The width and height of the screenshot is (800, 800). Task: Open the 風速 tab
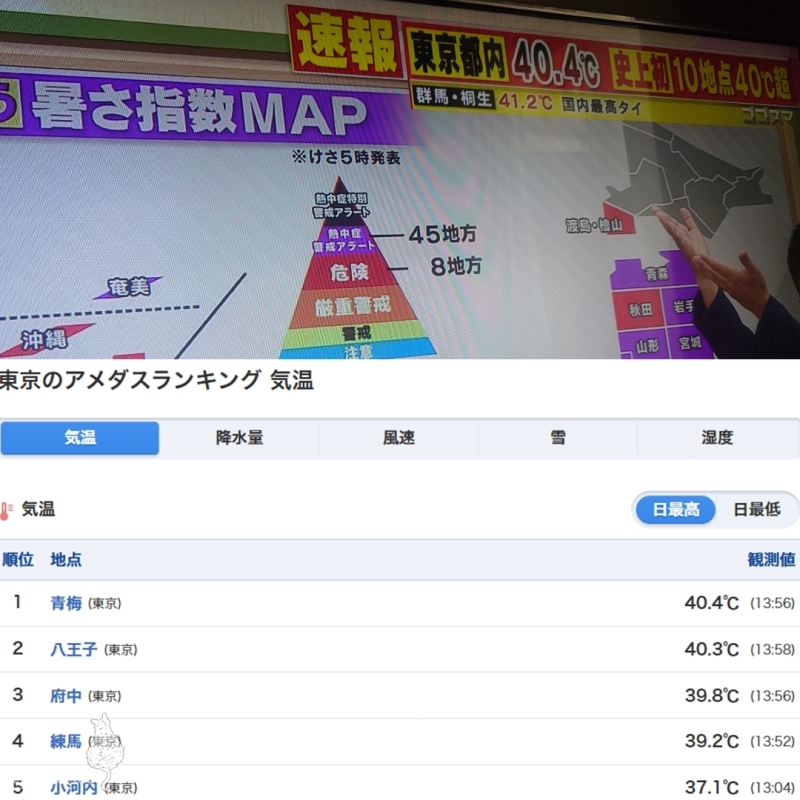tap(398, 438)
